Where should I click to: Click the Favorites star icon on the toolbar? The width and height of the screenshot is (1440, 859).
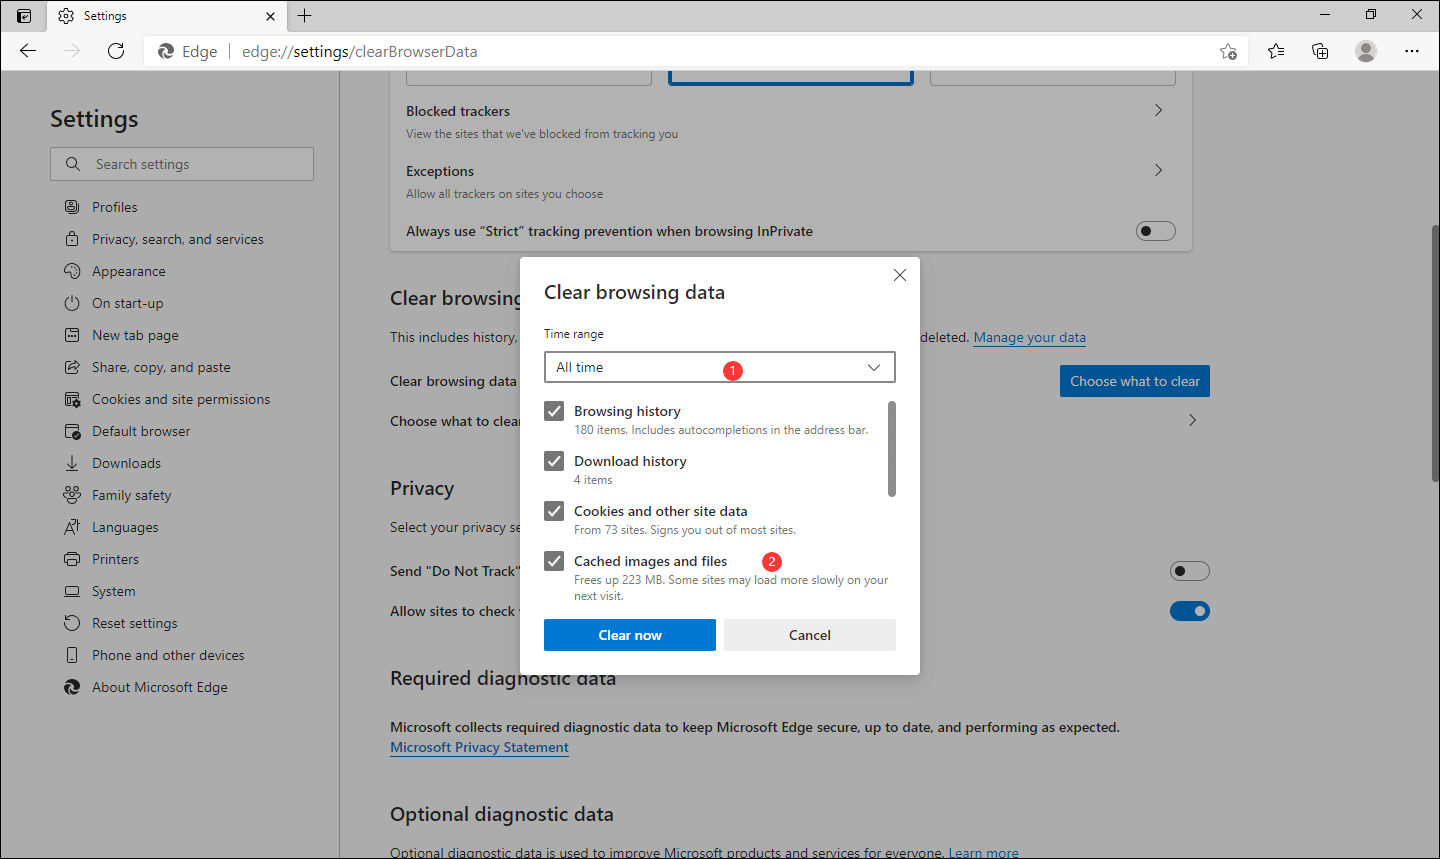[1275, 50]
